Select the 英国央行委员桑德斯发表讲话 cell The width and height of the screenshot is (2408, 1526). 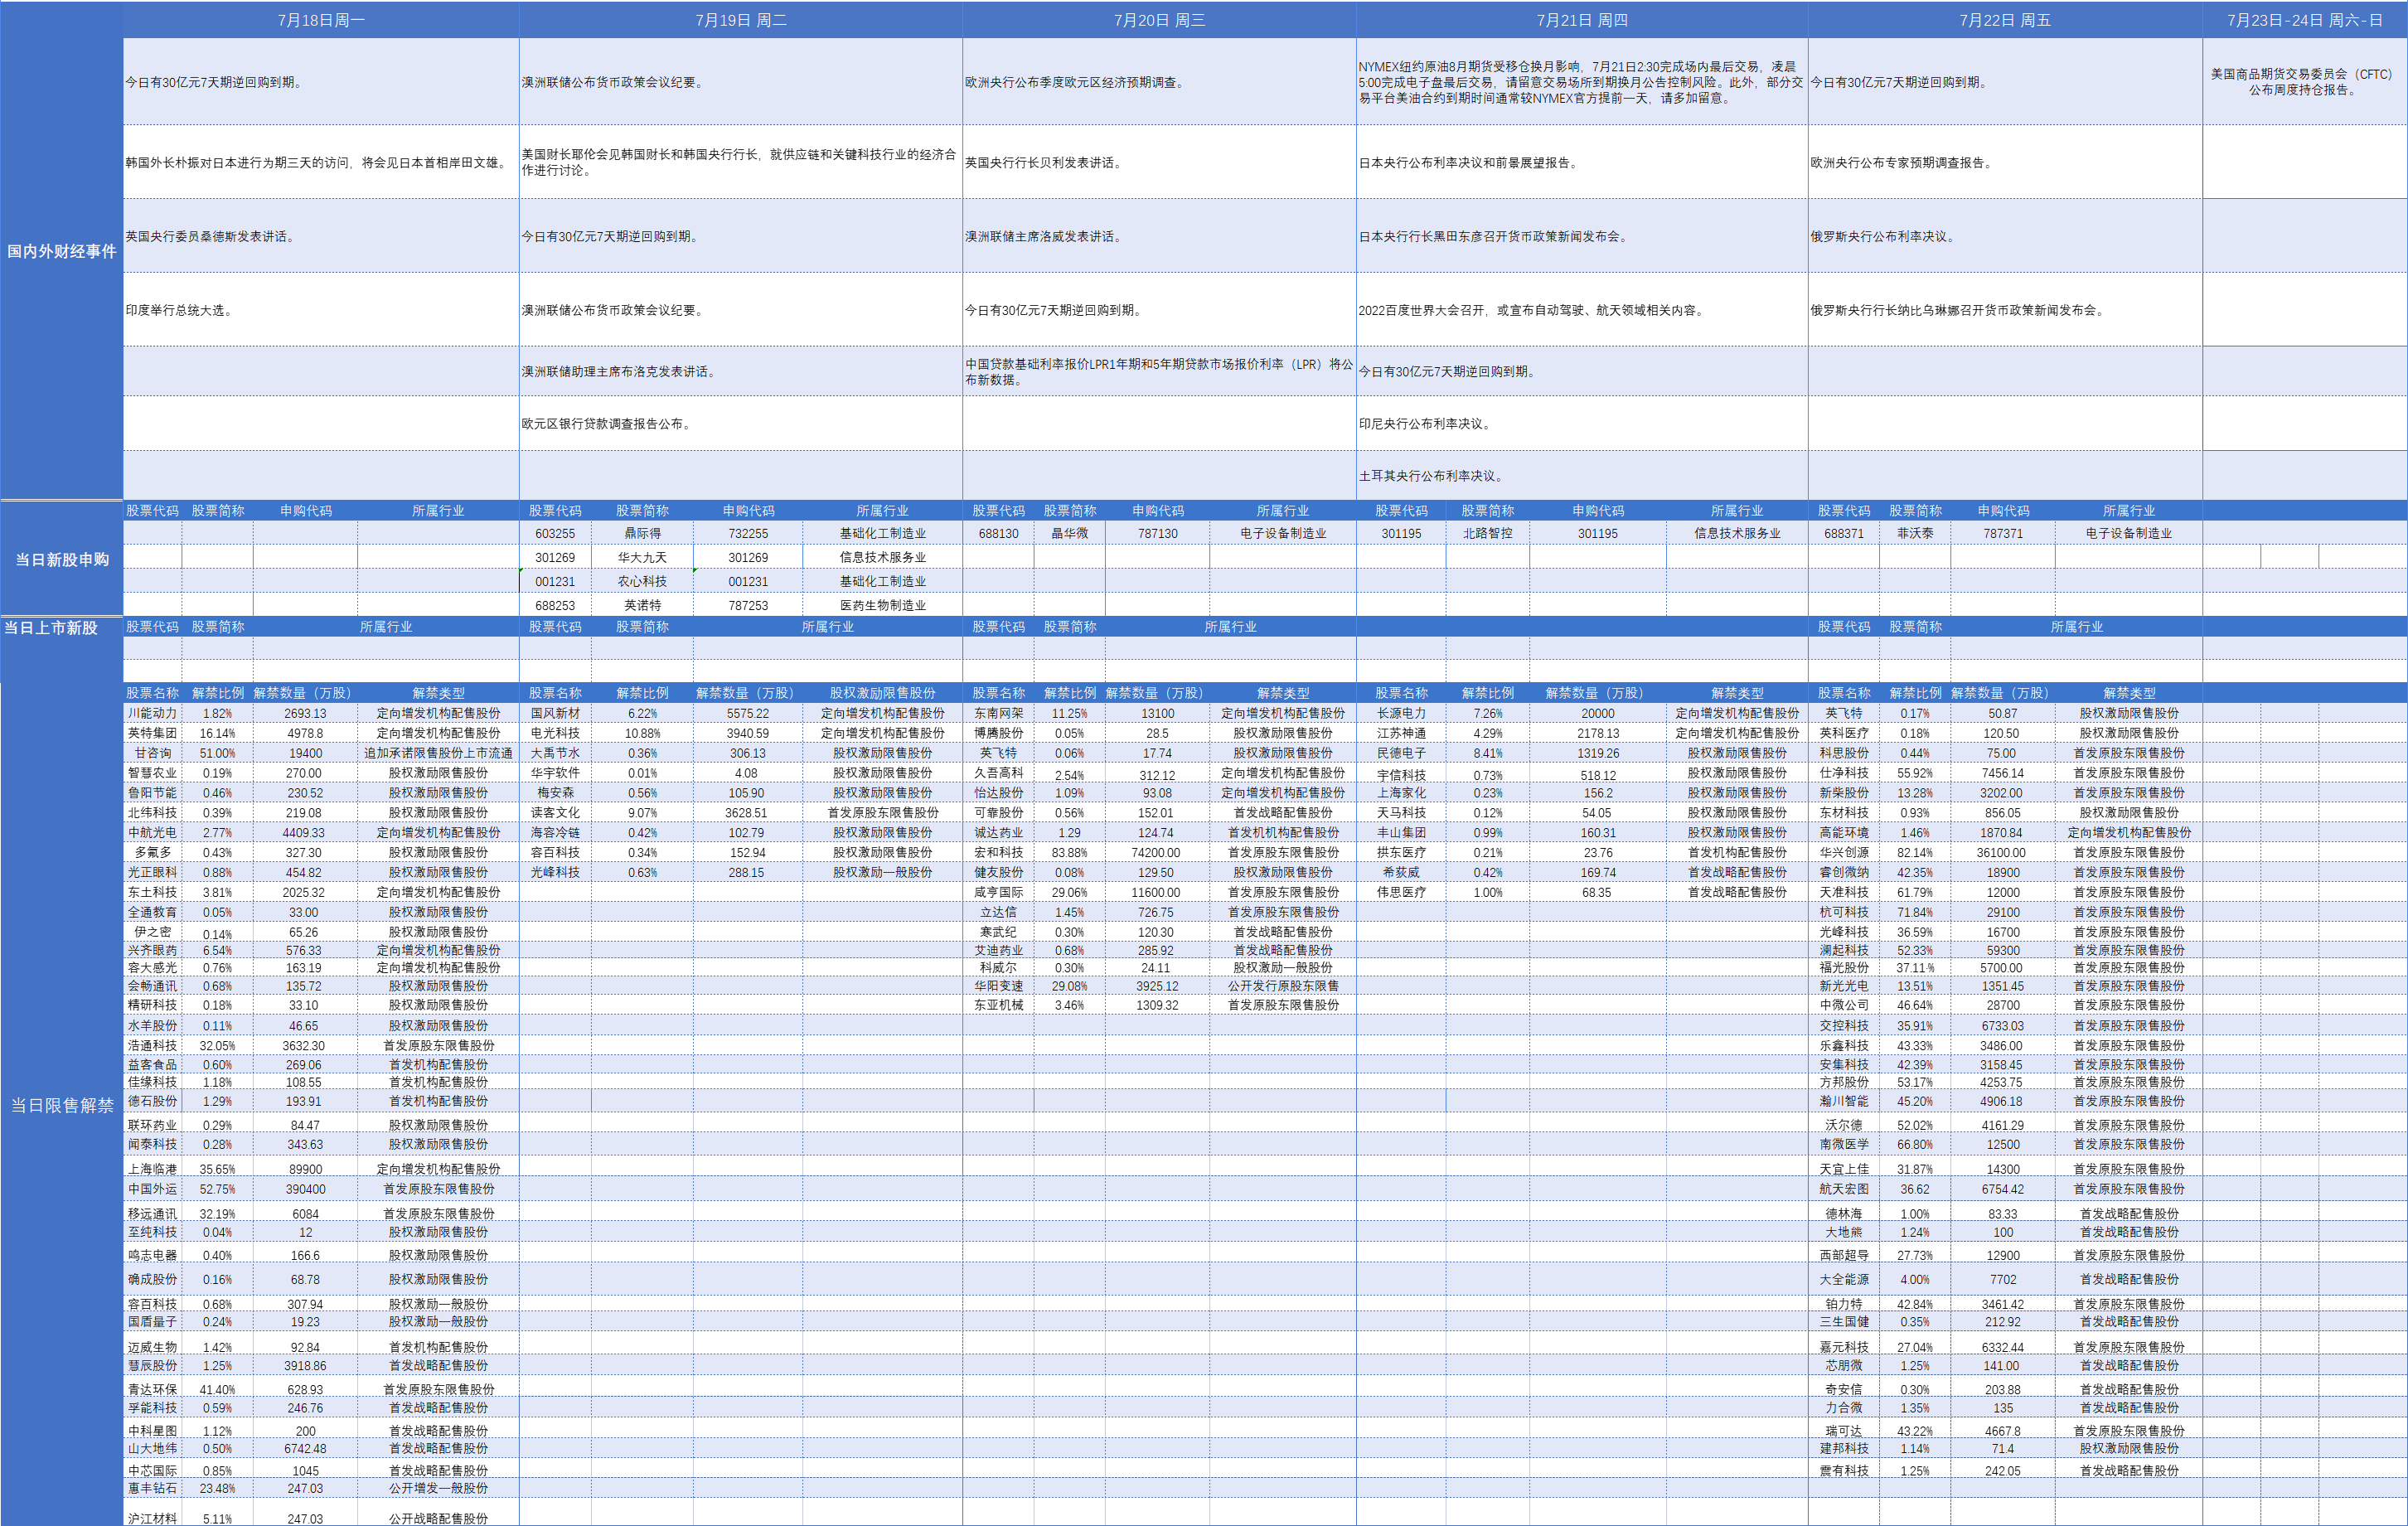[321, 236]
